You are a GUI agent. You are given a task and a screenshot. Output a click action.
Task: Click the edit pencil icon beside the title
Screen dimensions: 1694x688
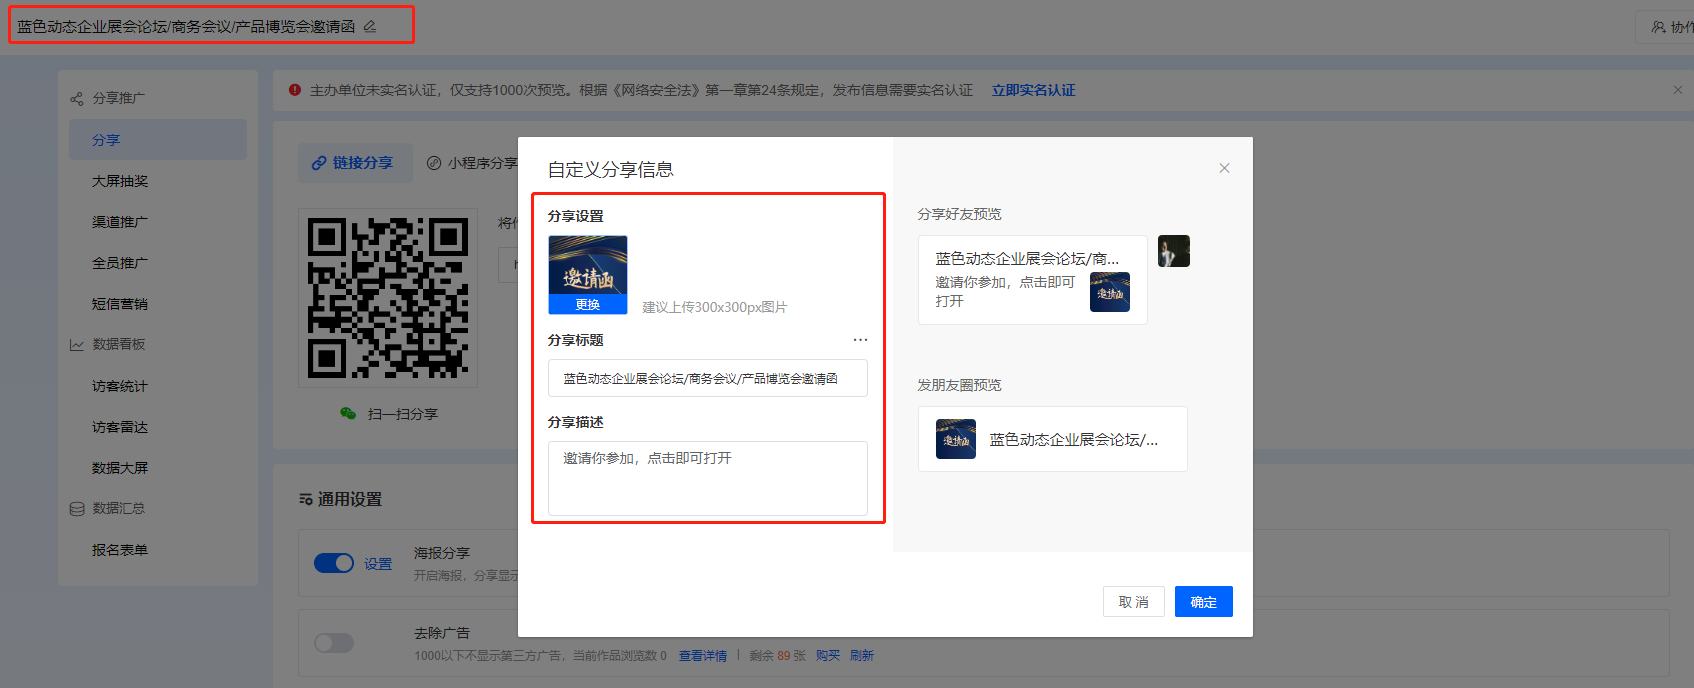(370, 26)
